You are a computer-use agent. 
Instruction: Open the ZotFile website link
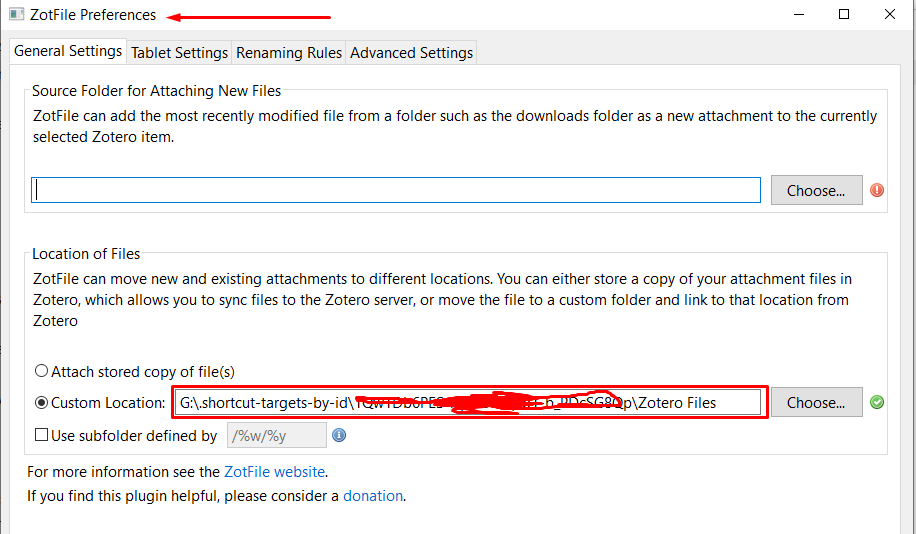[x=275, y=471]
